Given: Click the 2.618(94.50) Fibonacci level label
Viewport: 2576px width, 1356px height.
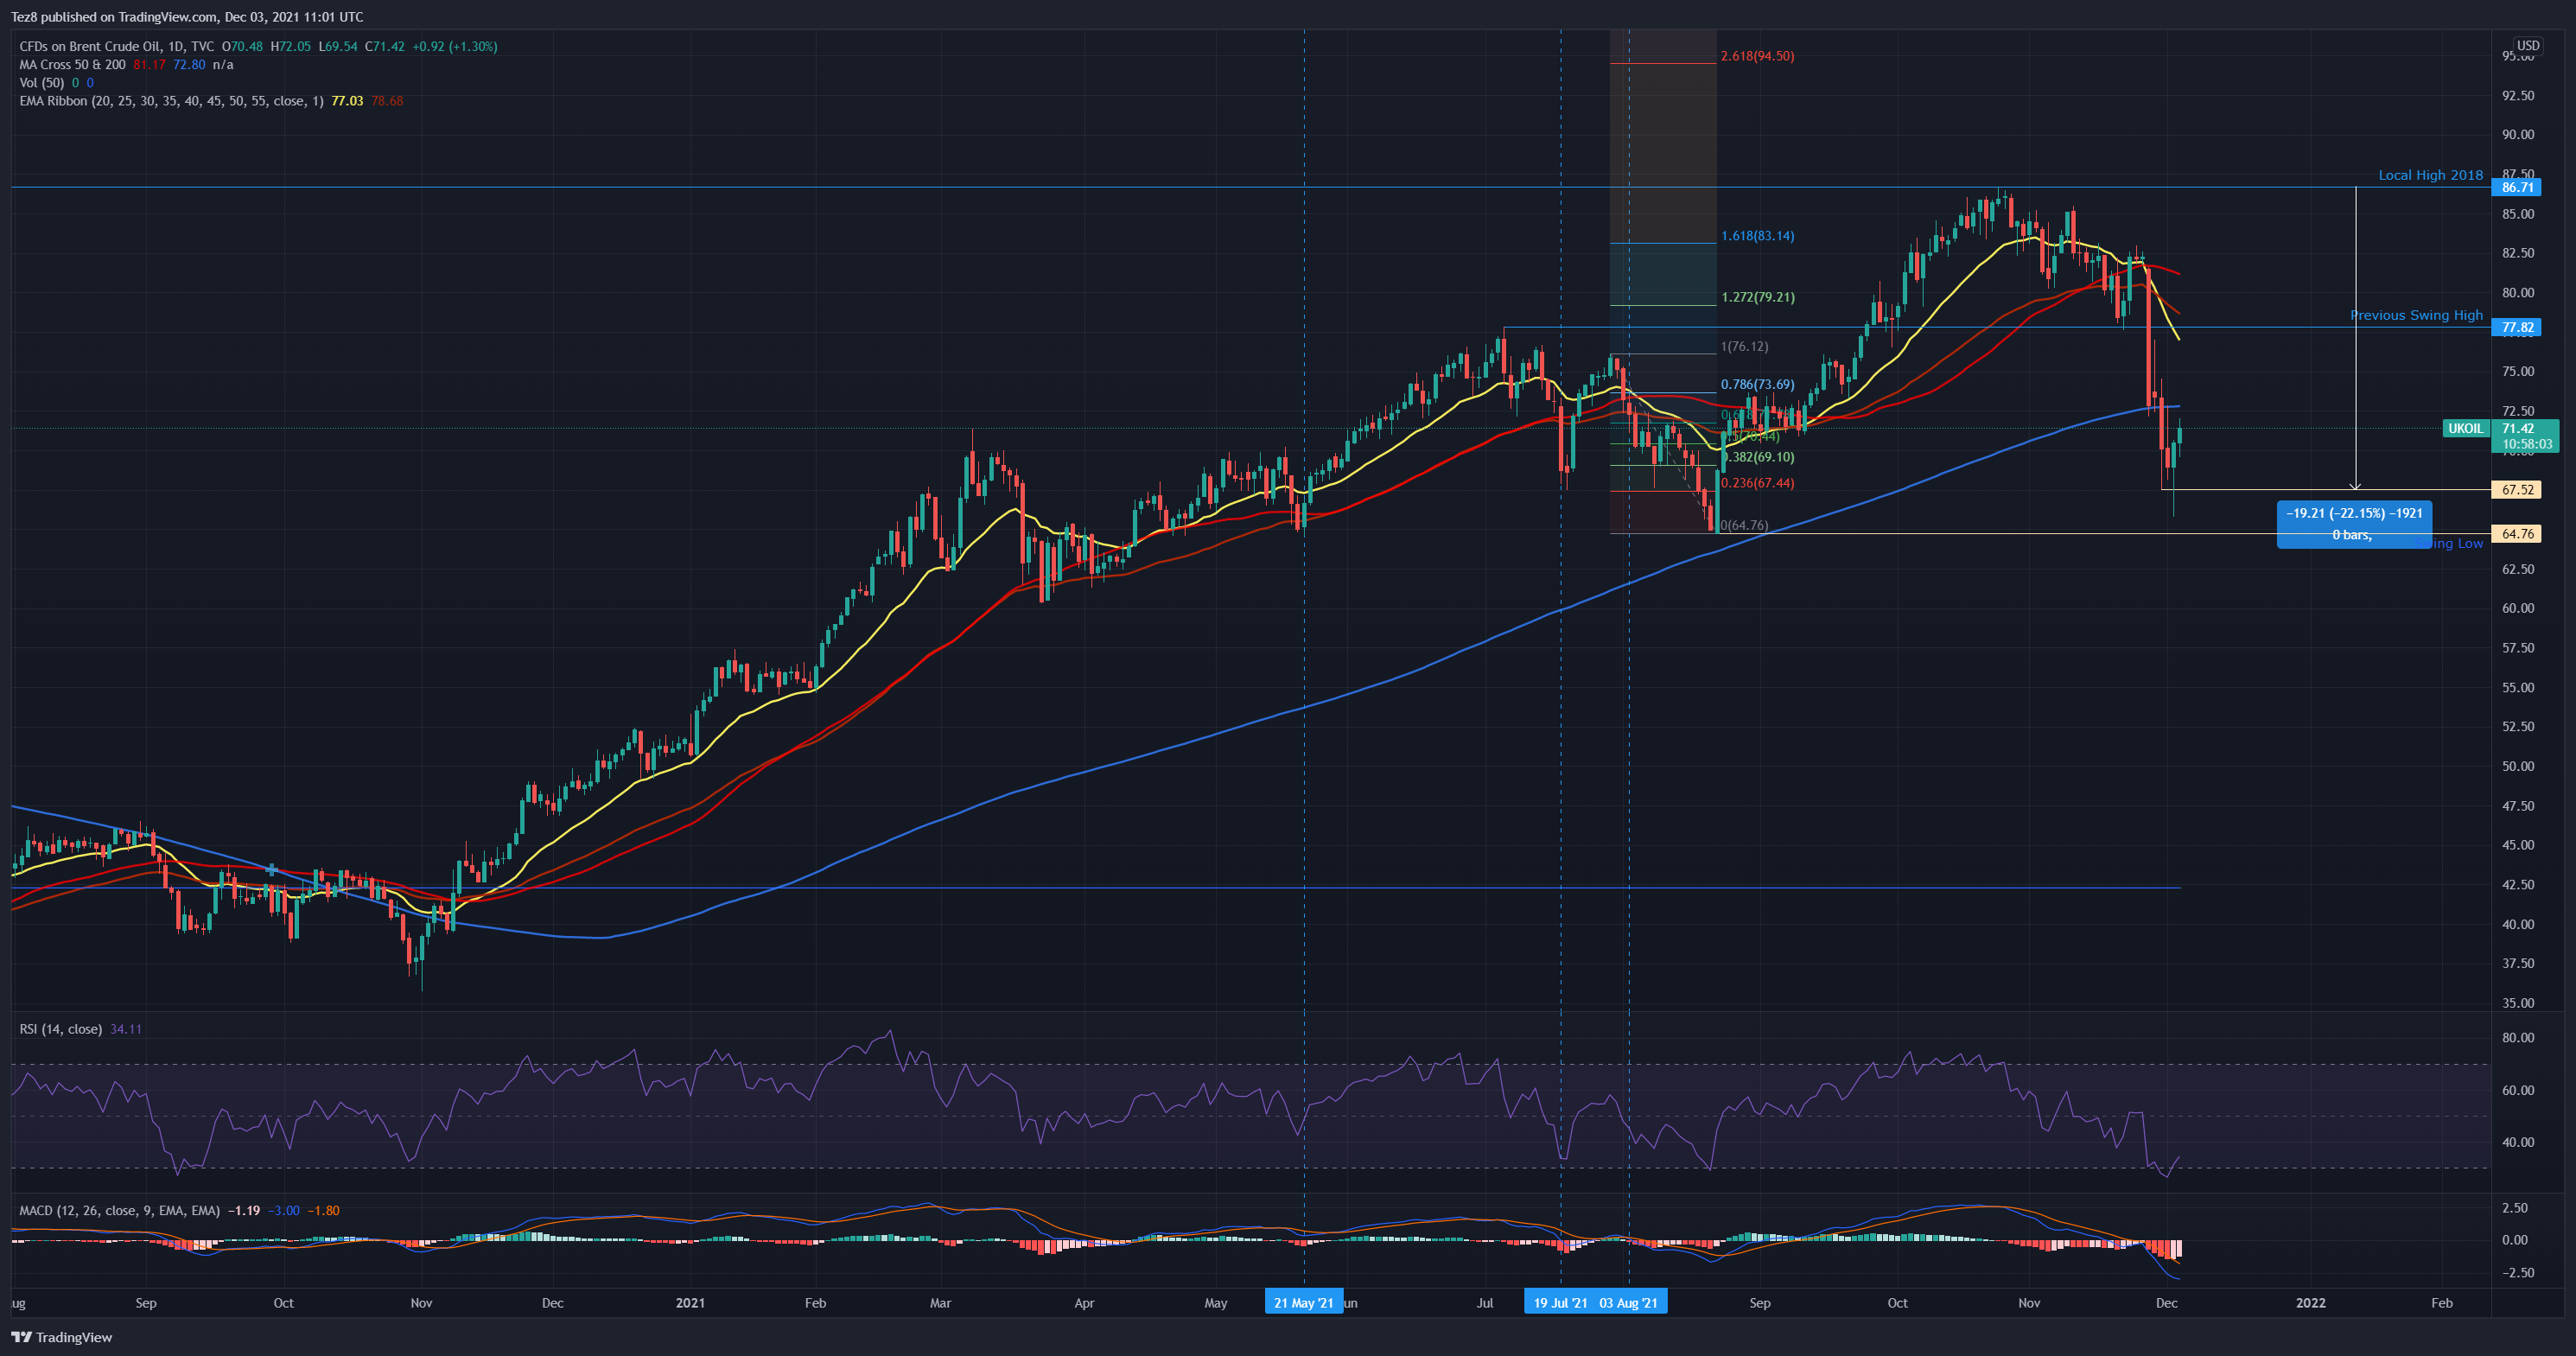Looking at the screenshot, I should 1757,56.
